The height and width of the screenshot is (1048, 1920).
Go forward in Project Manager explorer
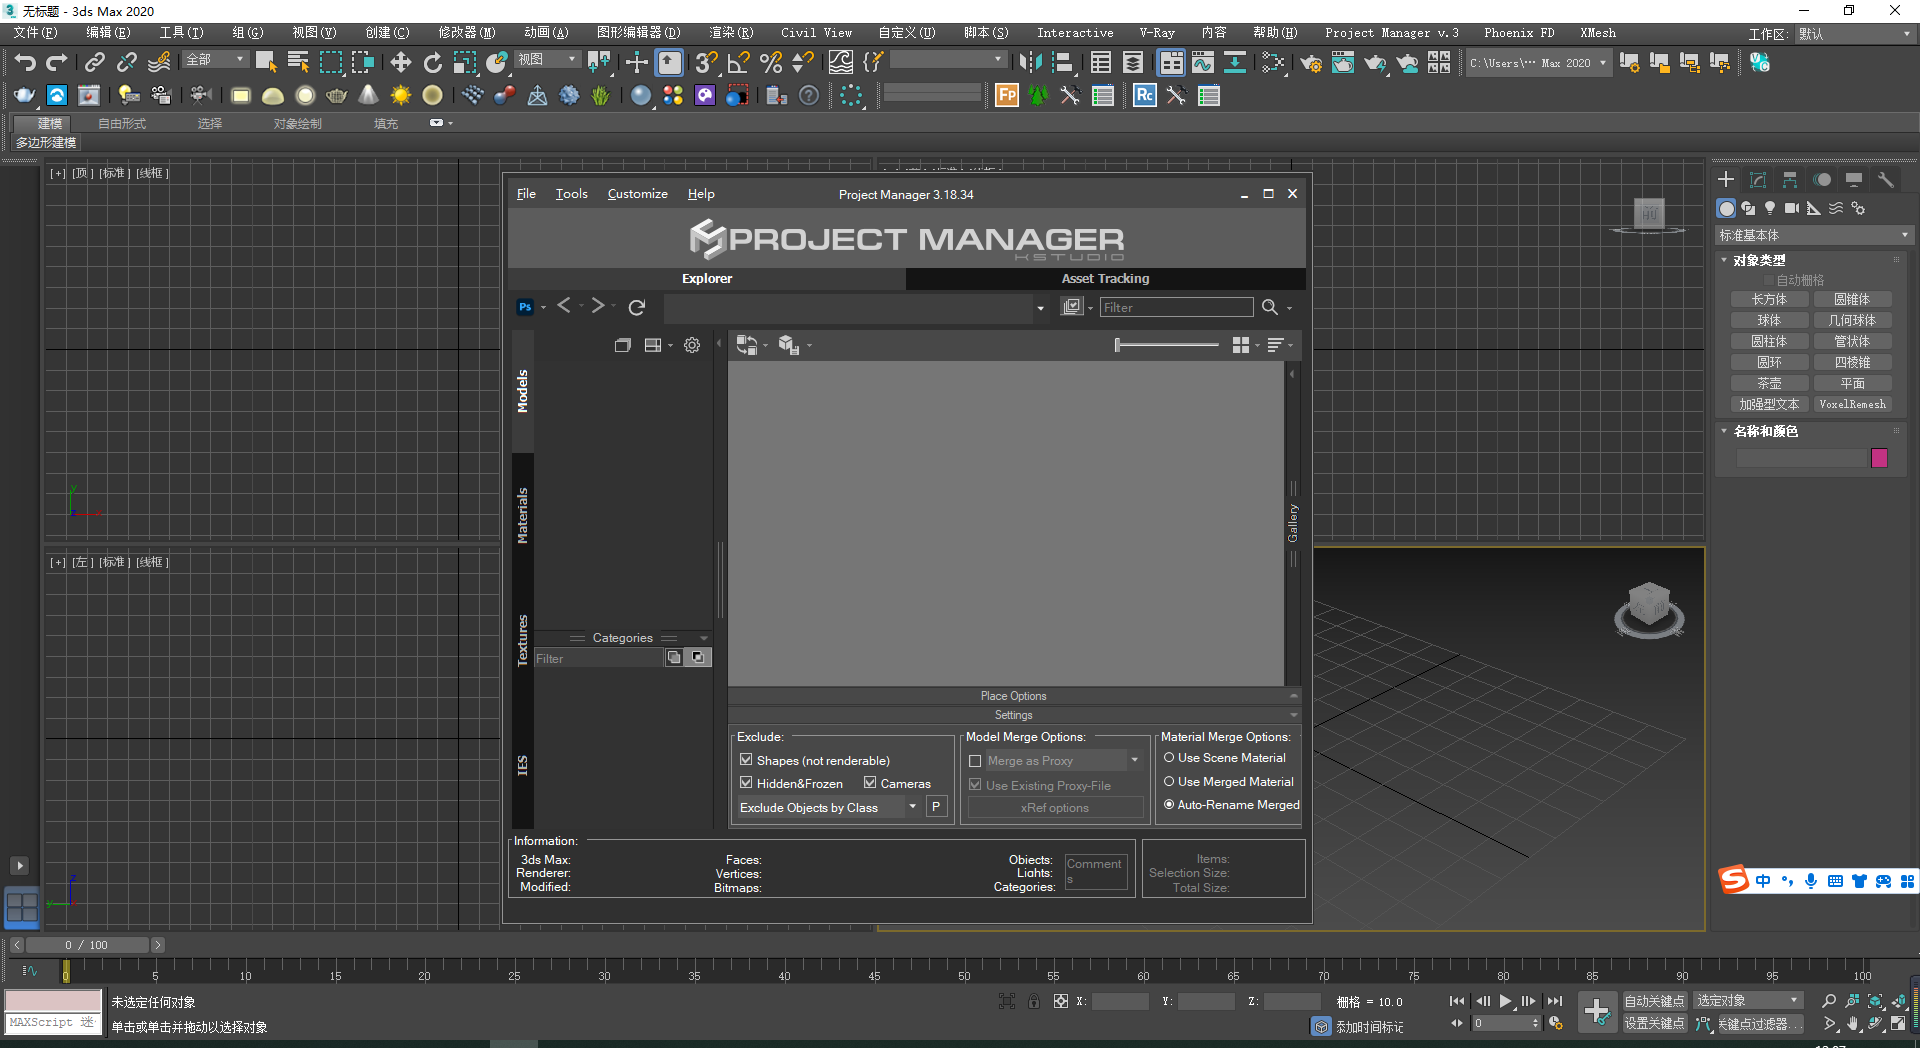click(598, 306)
